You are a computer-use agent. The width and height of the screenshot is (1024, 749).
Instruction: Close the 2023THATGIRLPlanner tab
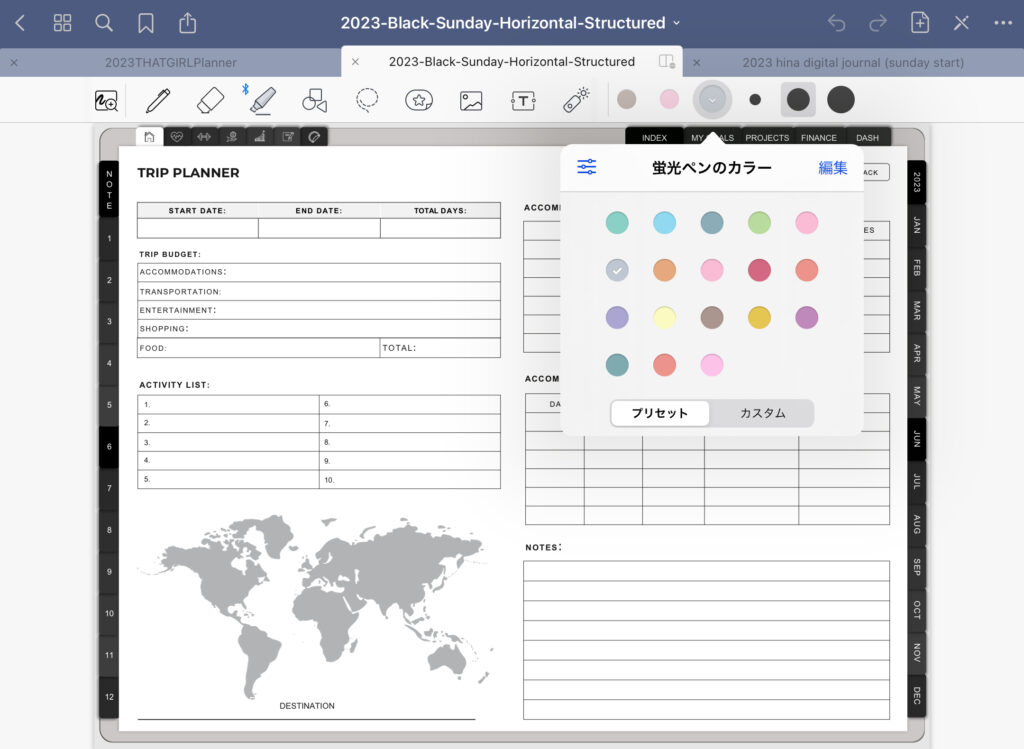(14, 63)
